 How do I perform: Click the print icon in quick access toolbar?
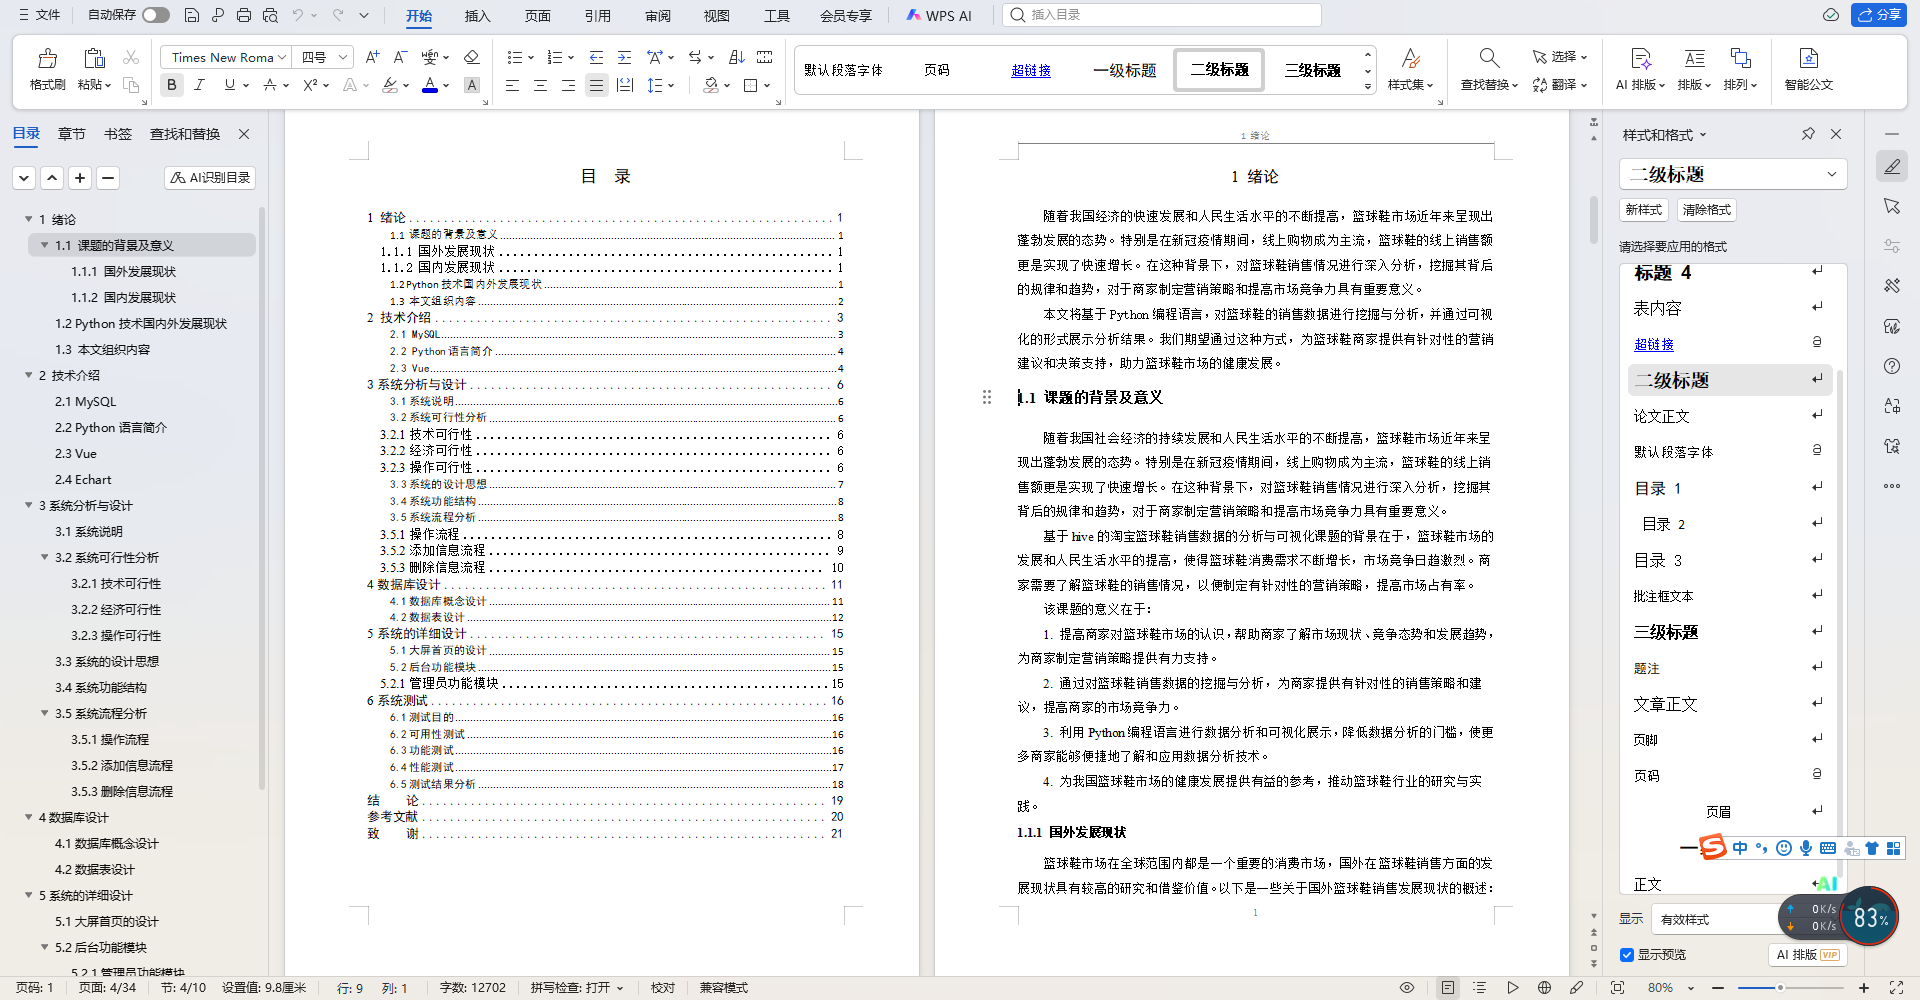244,15
